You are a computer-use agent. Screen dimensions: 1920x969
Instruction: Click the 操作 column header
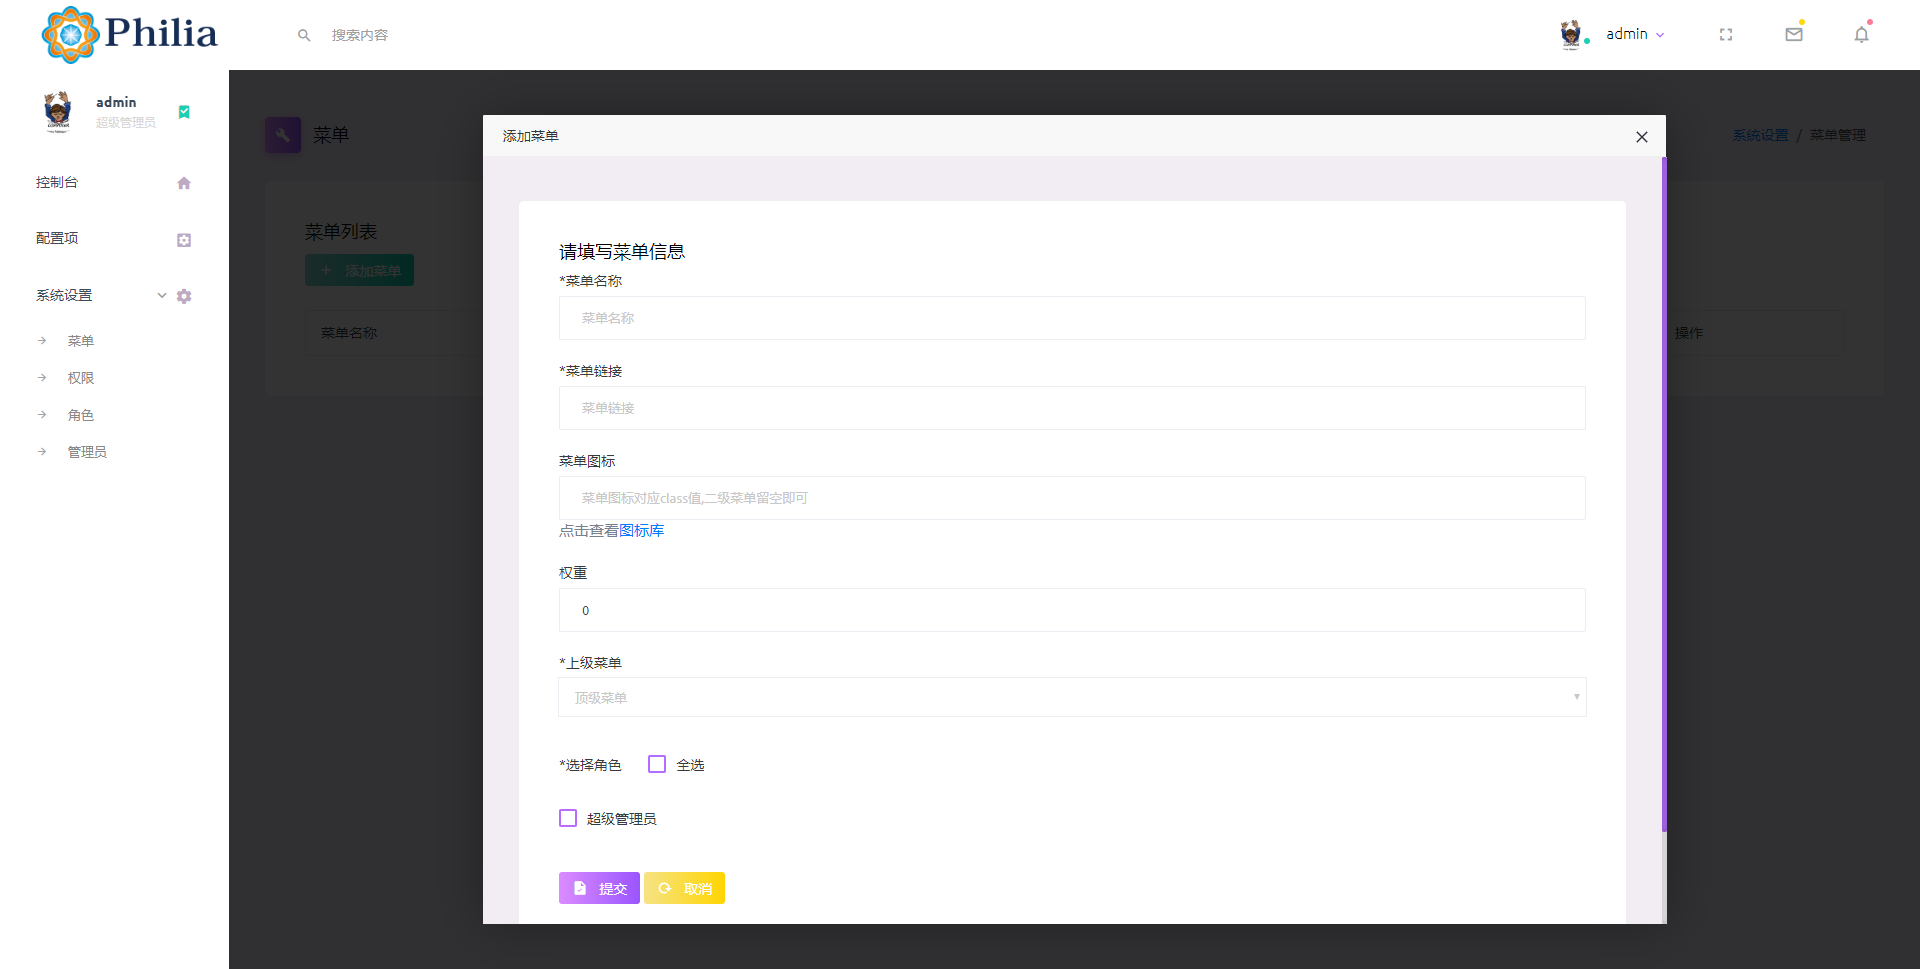(x=1689, y=333)
